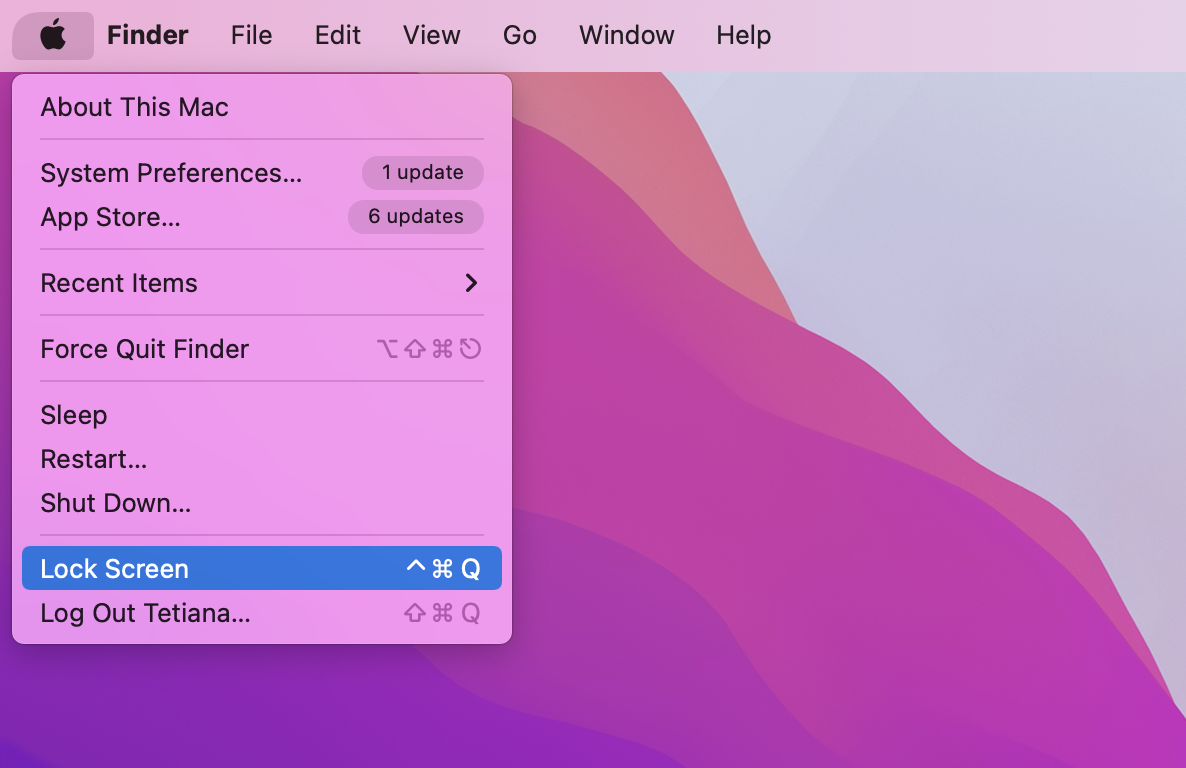1186x768 pixels.
Task: Select Restart… in the Apple menu
Action: (x=262, y=459)
